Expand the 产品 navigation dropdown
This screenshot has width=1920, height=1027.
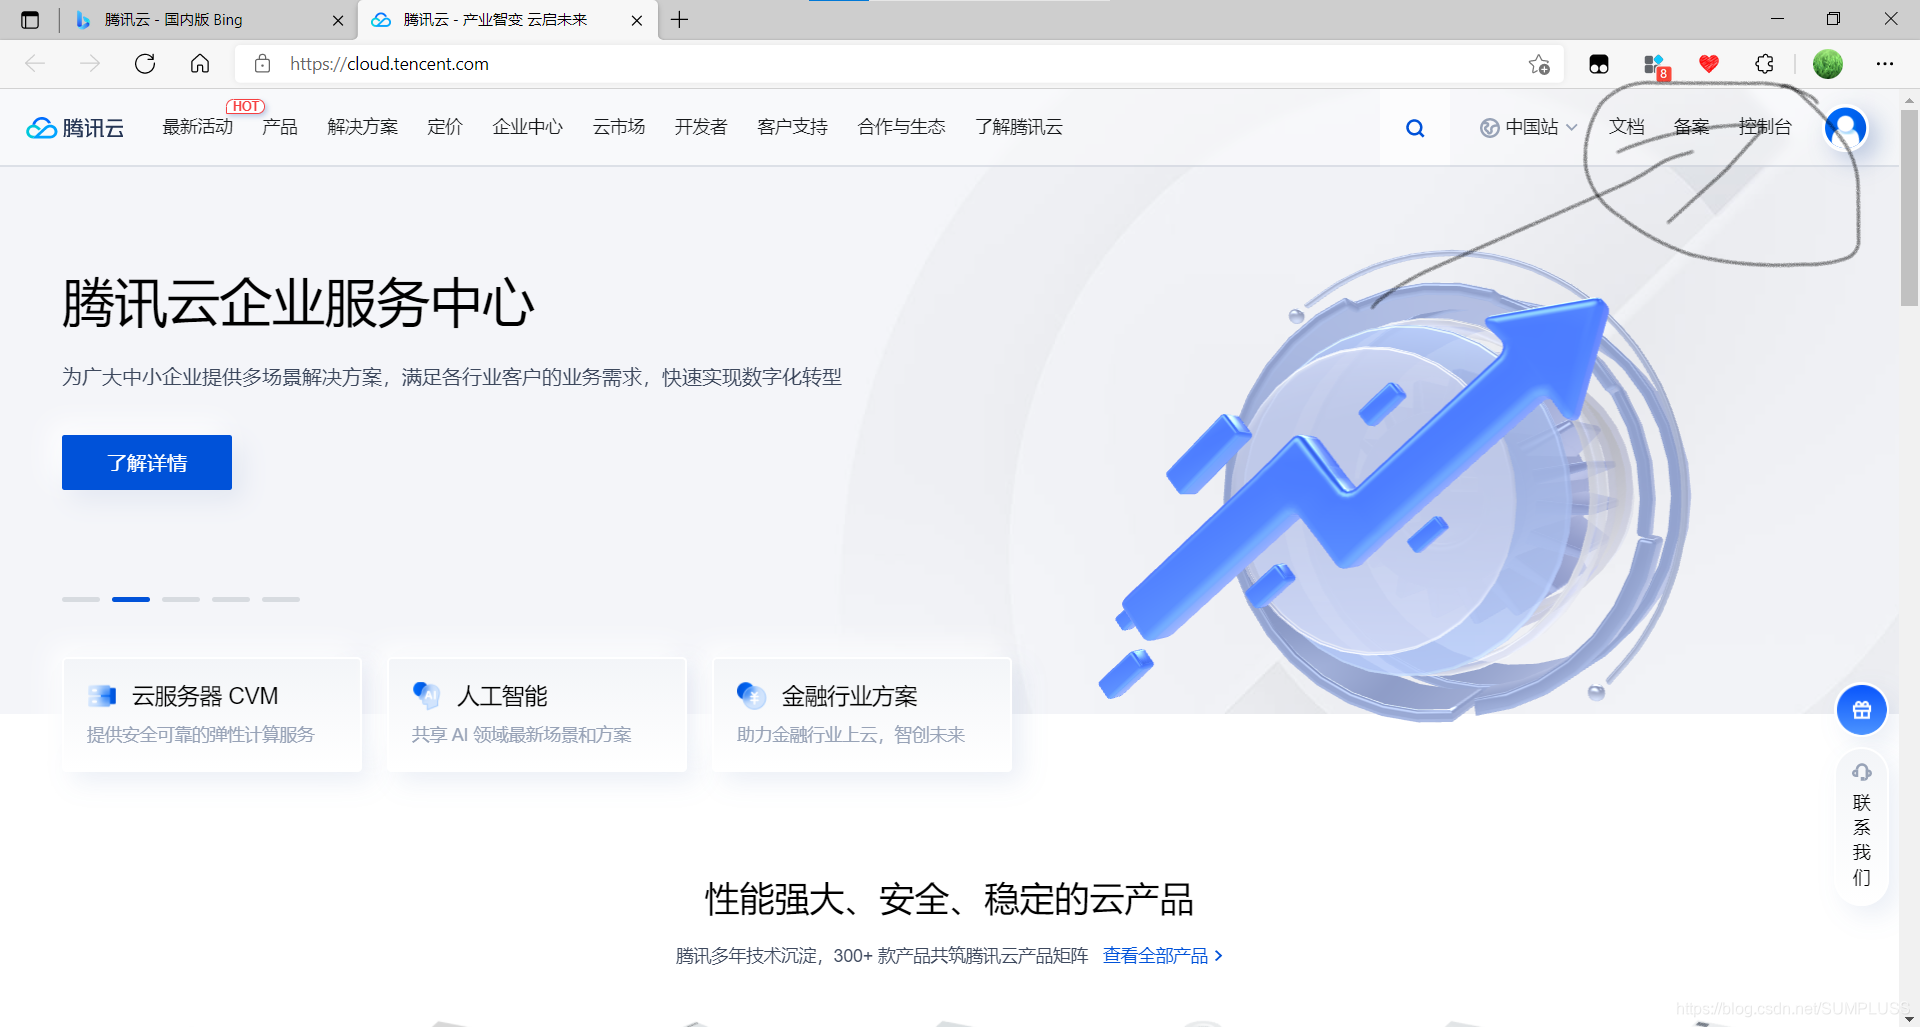[278, 127]
